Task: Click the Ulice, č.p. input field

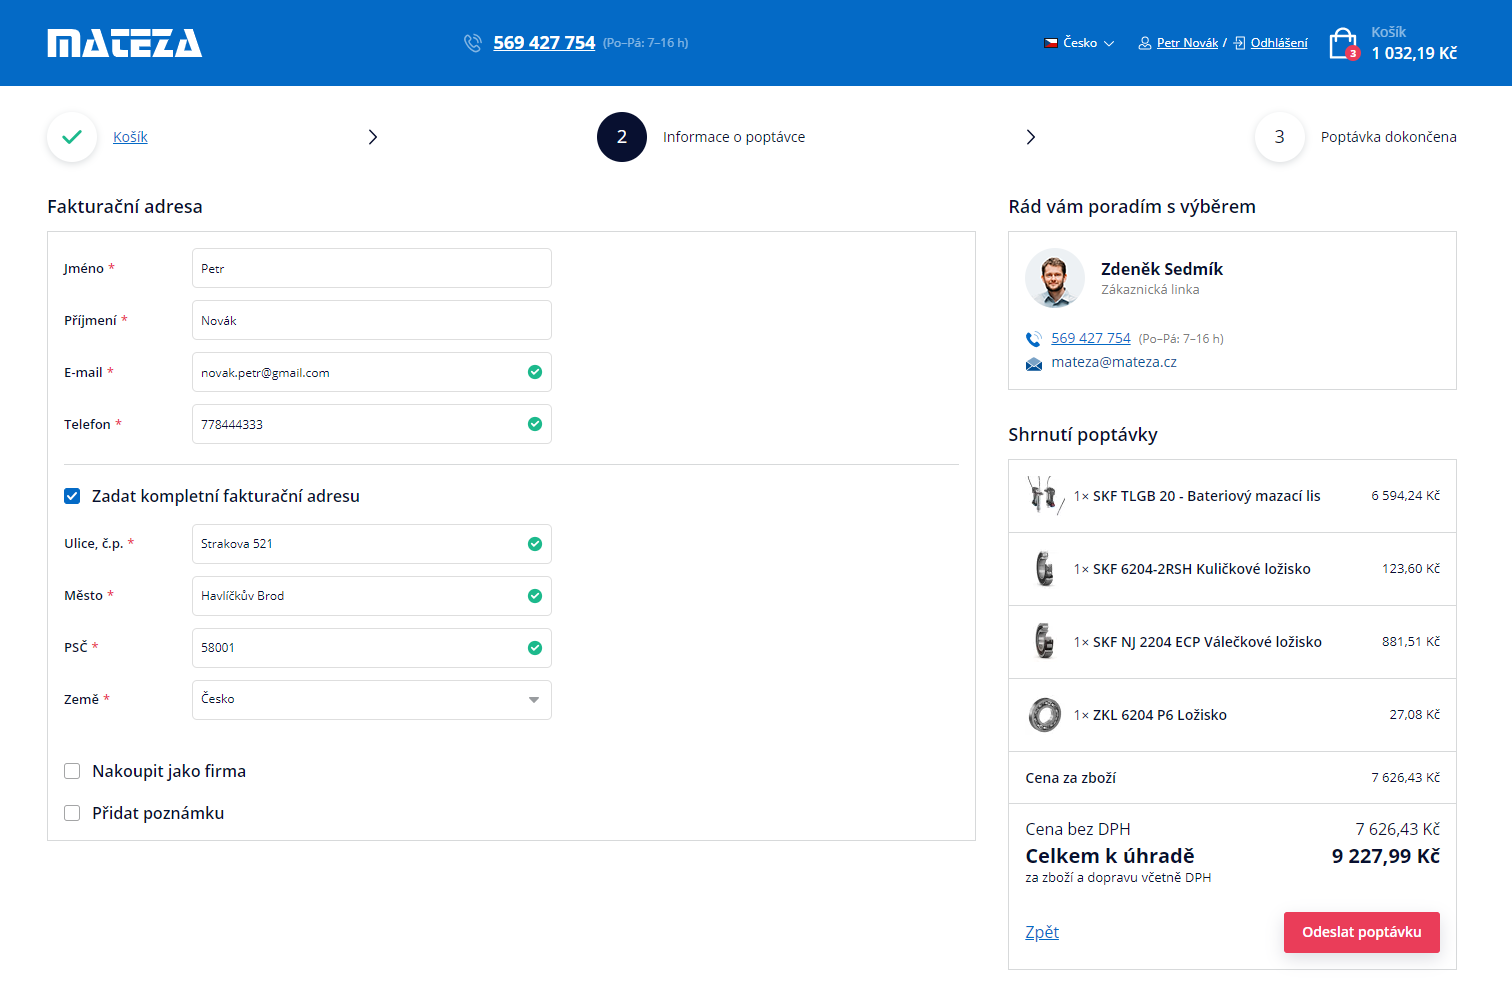Action: (372, 544)
